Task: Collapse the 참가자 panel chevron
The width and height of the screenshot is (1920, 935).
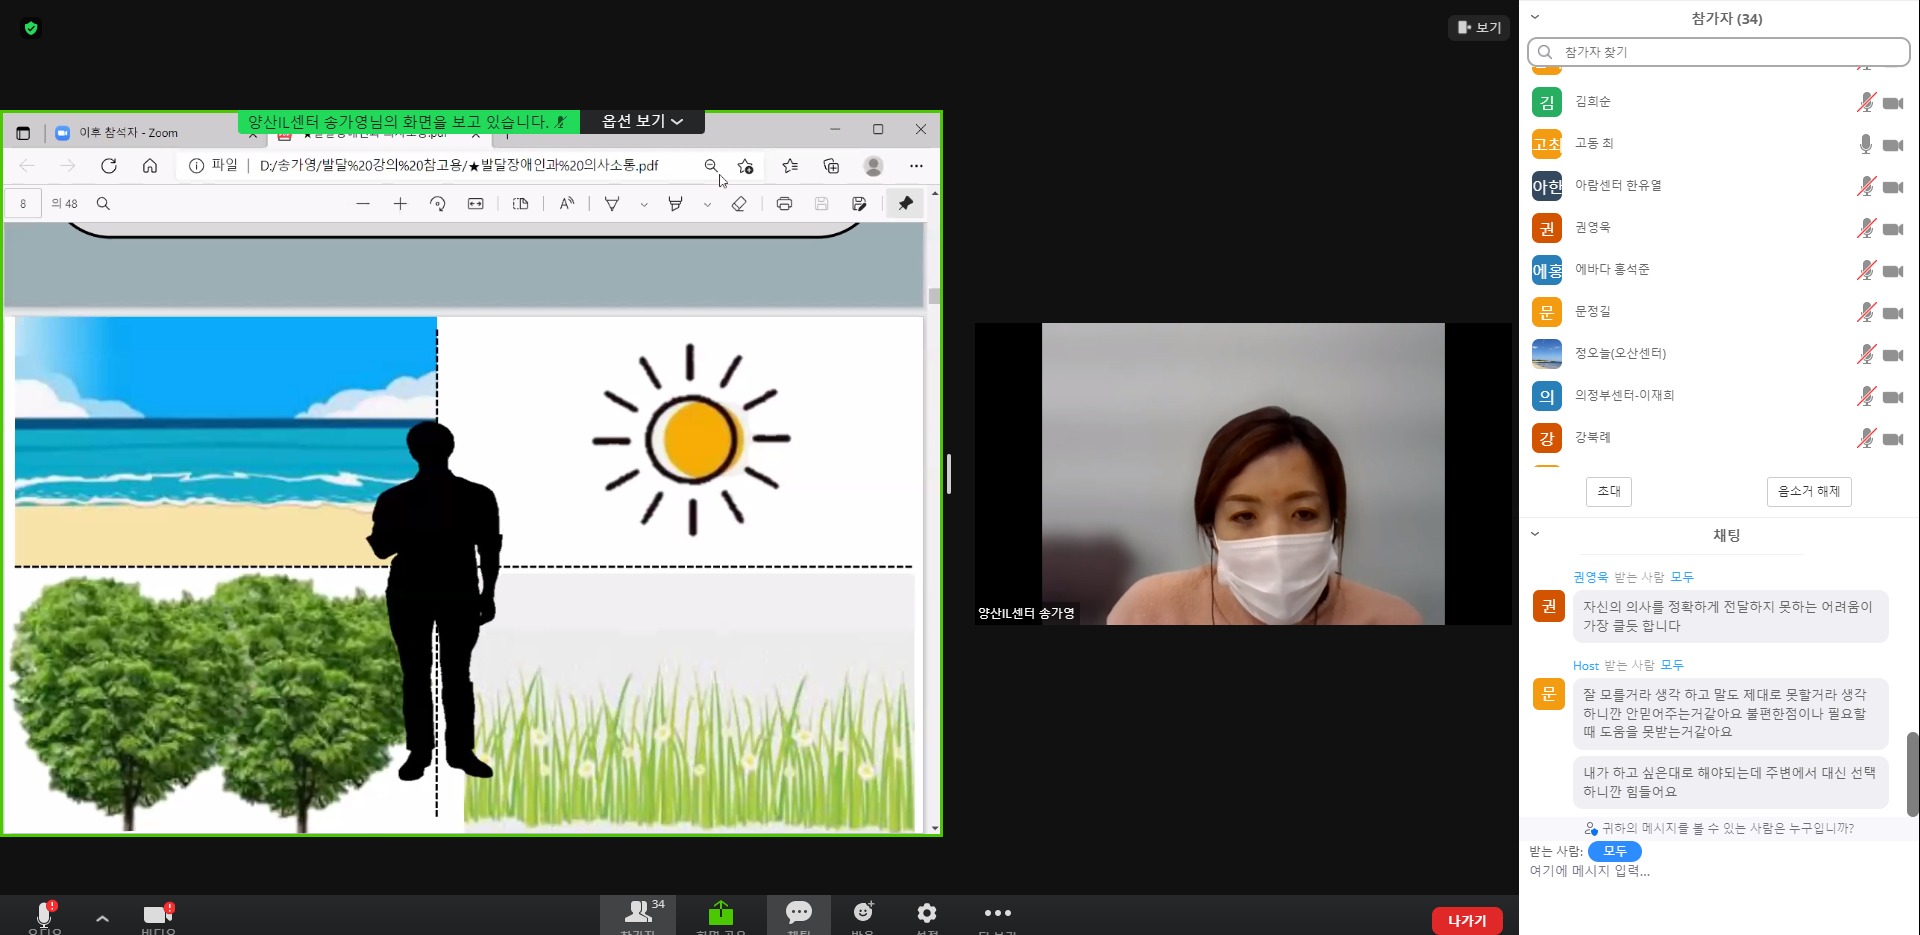Action: click(1535, 17)
